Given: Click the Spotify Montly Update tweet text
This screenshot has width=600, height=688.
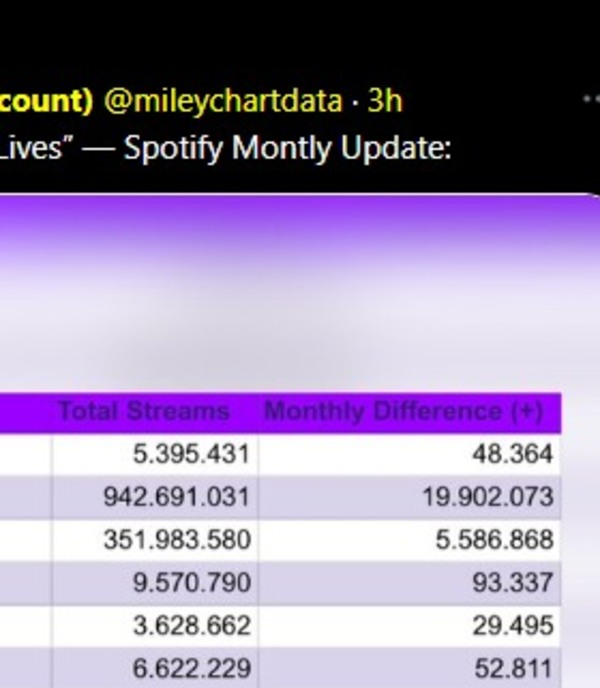Looking at the screenshot, I should 225,148.
